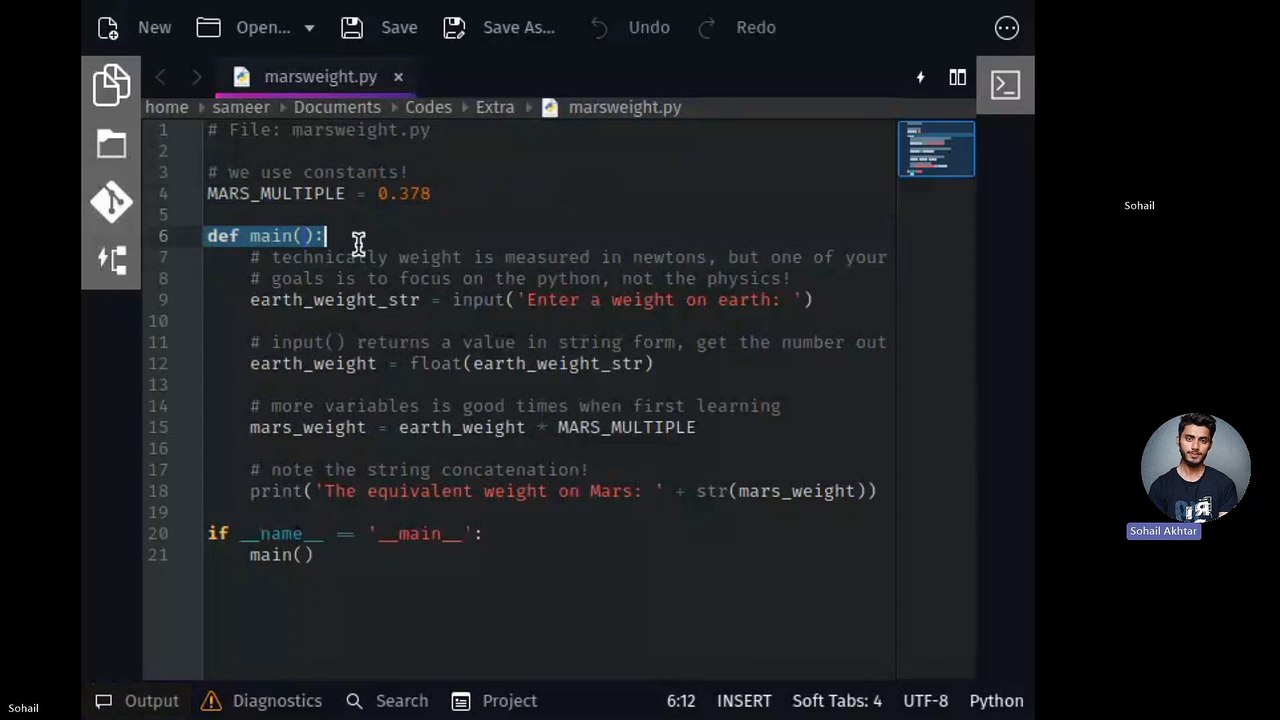This screenshot has width=1280, height=720.
Task: Click the 'main()' call on line 21
Action: click(x=281, y=555)
